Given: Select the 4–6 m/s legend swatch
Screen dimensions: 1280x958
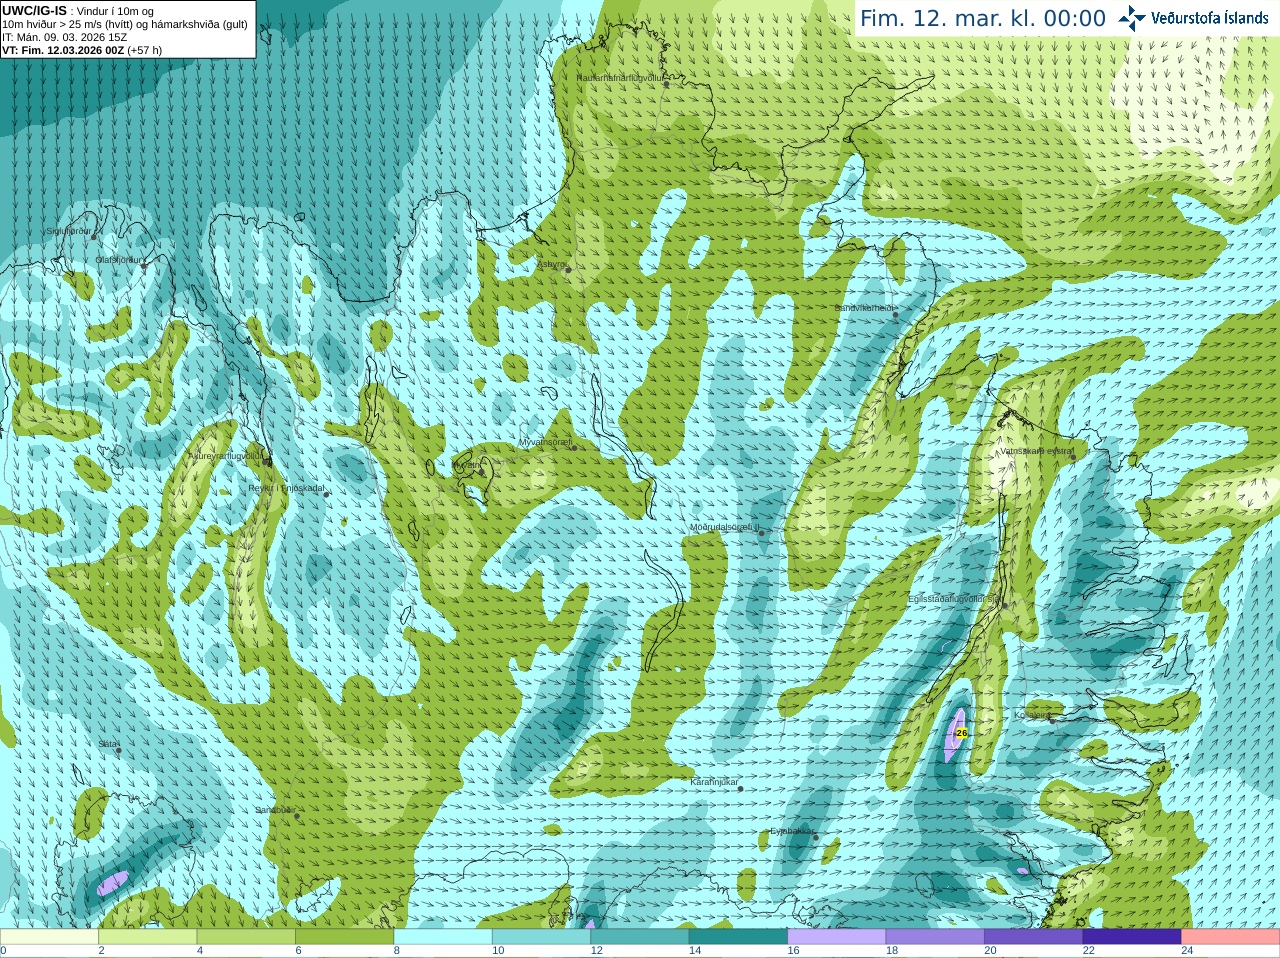Looking at the screenshot, I should (246, 937).
